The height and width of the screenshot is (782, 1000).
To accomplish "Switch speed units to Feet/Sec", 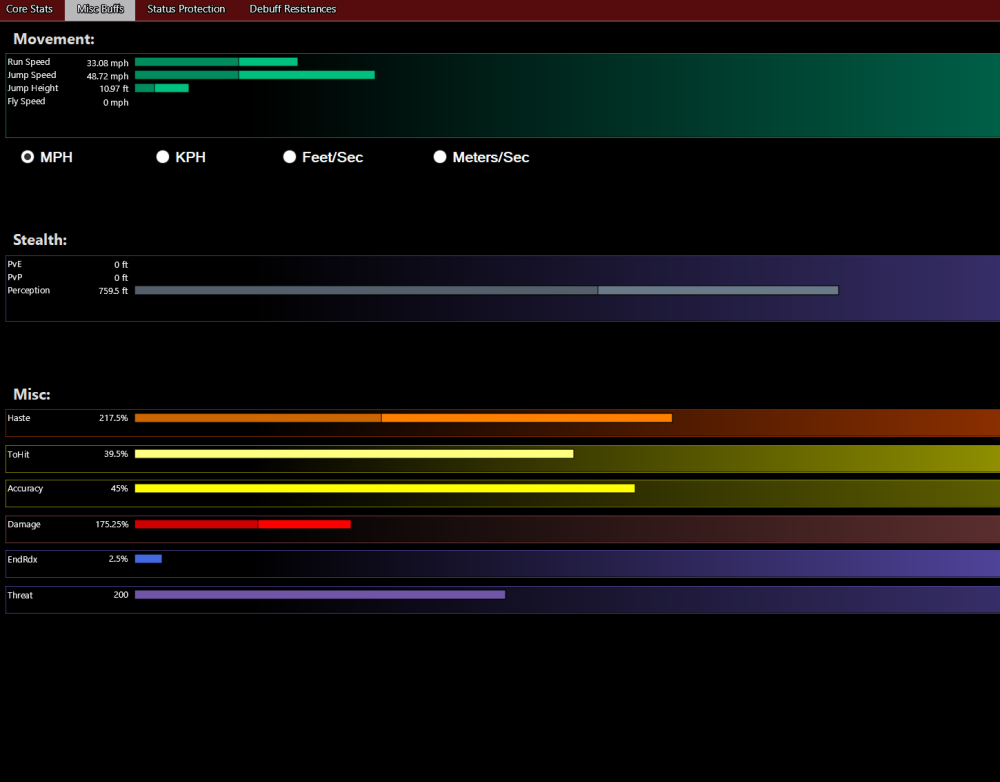I will [x=290, y=157].
